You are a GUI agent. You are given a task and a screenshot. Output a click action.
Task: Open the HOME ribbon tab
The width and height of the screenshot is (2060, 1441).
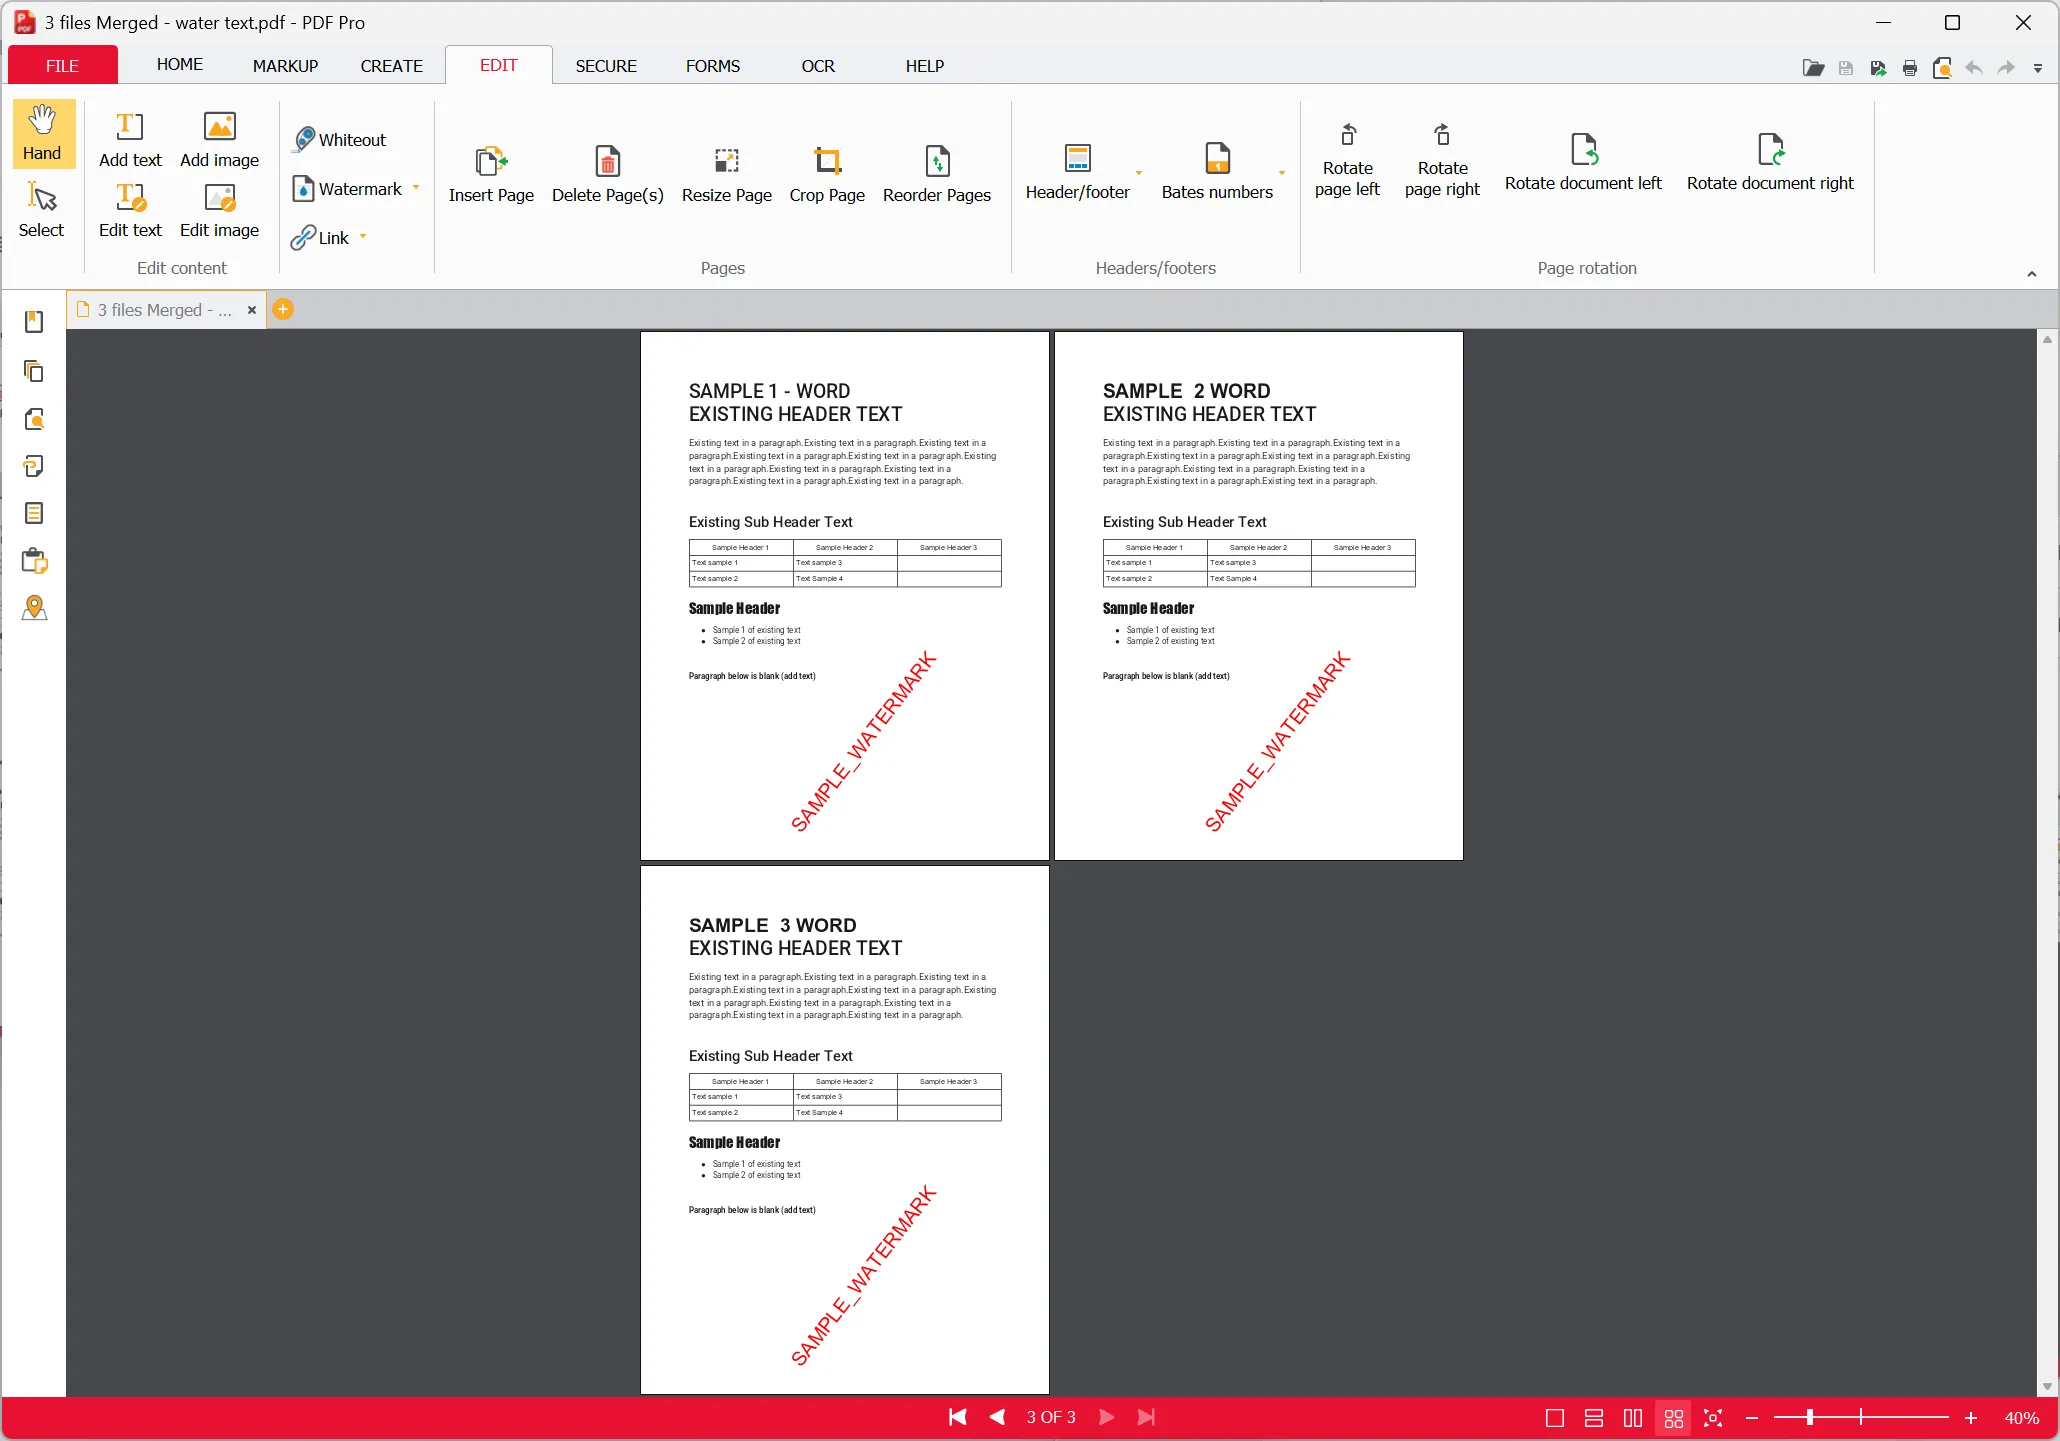click(180, 65)
